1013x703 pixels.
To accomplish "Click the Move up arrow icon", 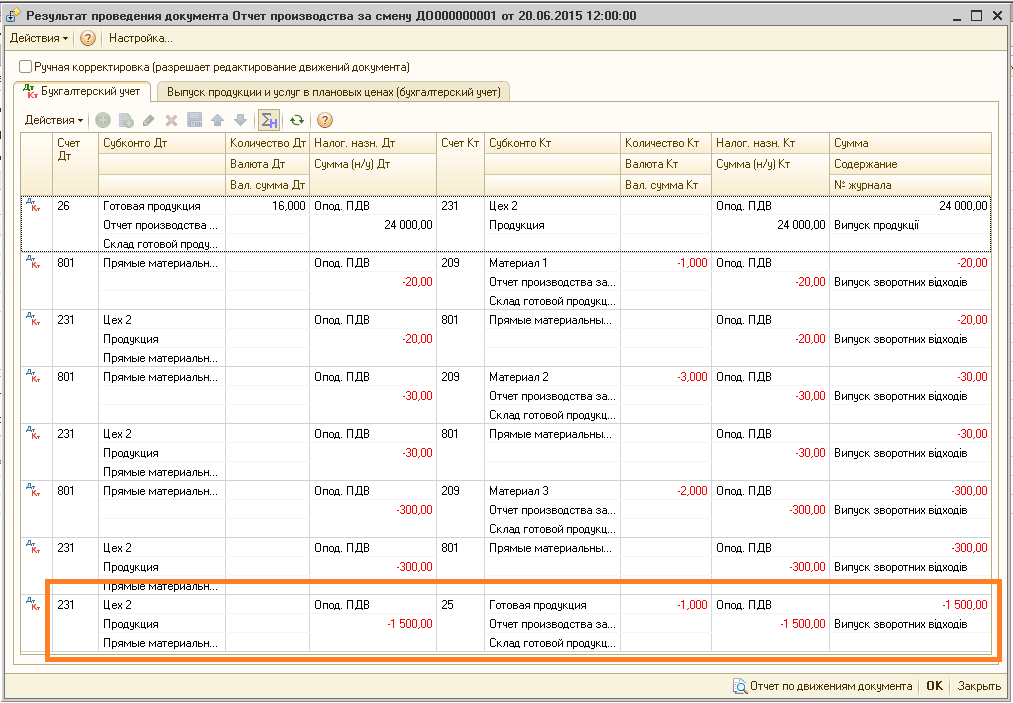I will coord(217,120).
